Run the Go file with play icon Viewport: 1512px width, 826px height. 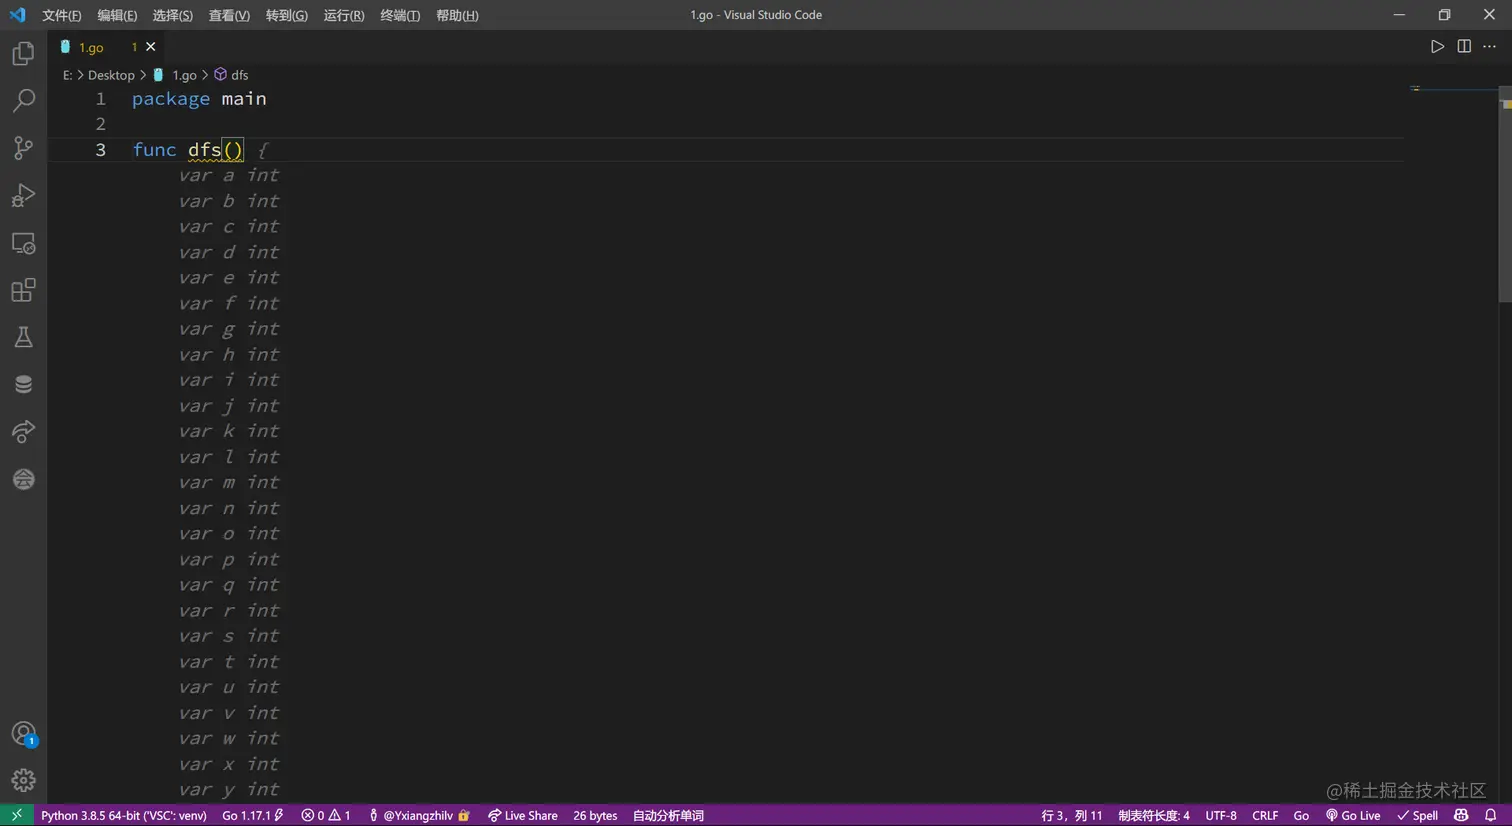(1437, 46)
